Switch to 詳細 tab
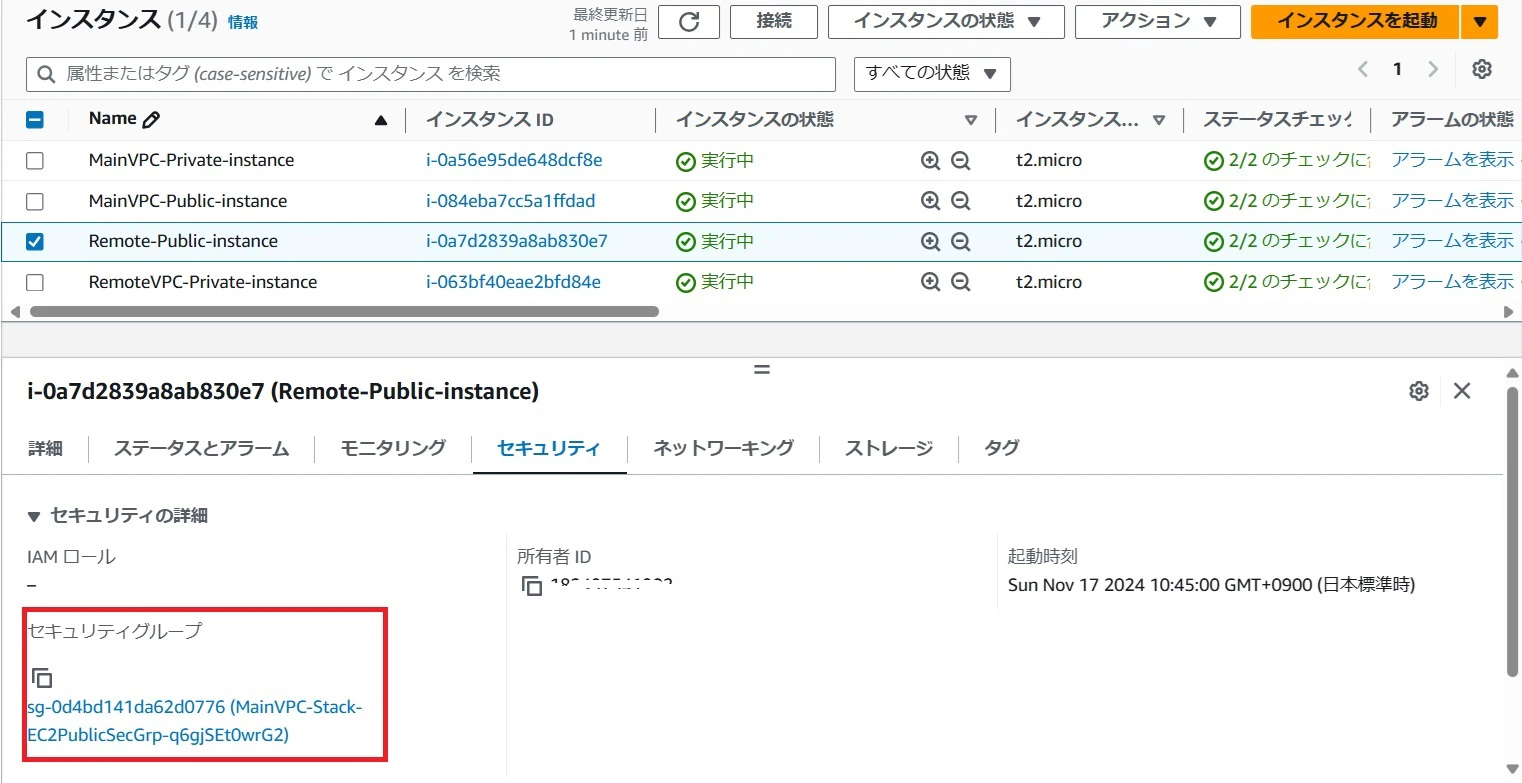The width and height of the screenshot is (1522, 783). coord(45,448)
